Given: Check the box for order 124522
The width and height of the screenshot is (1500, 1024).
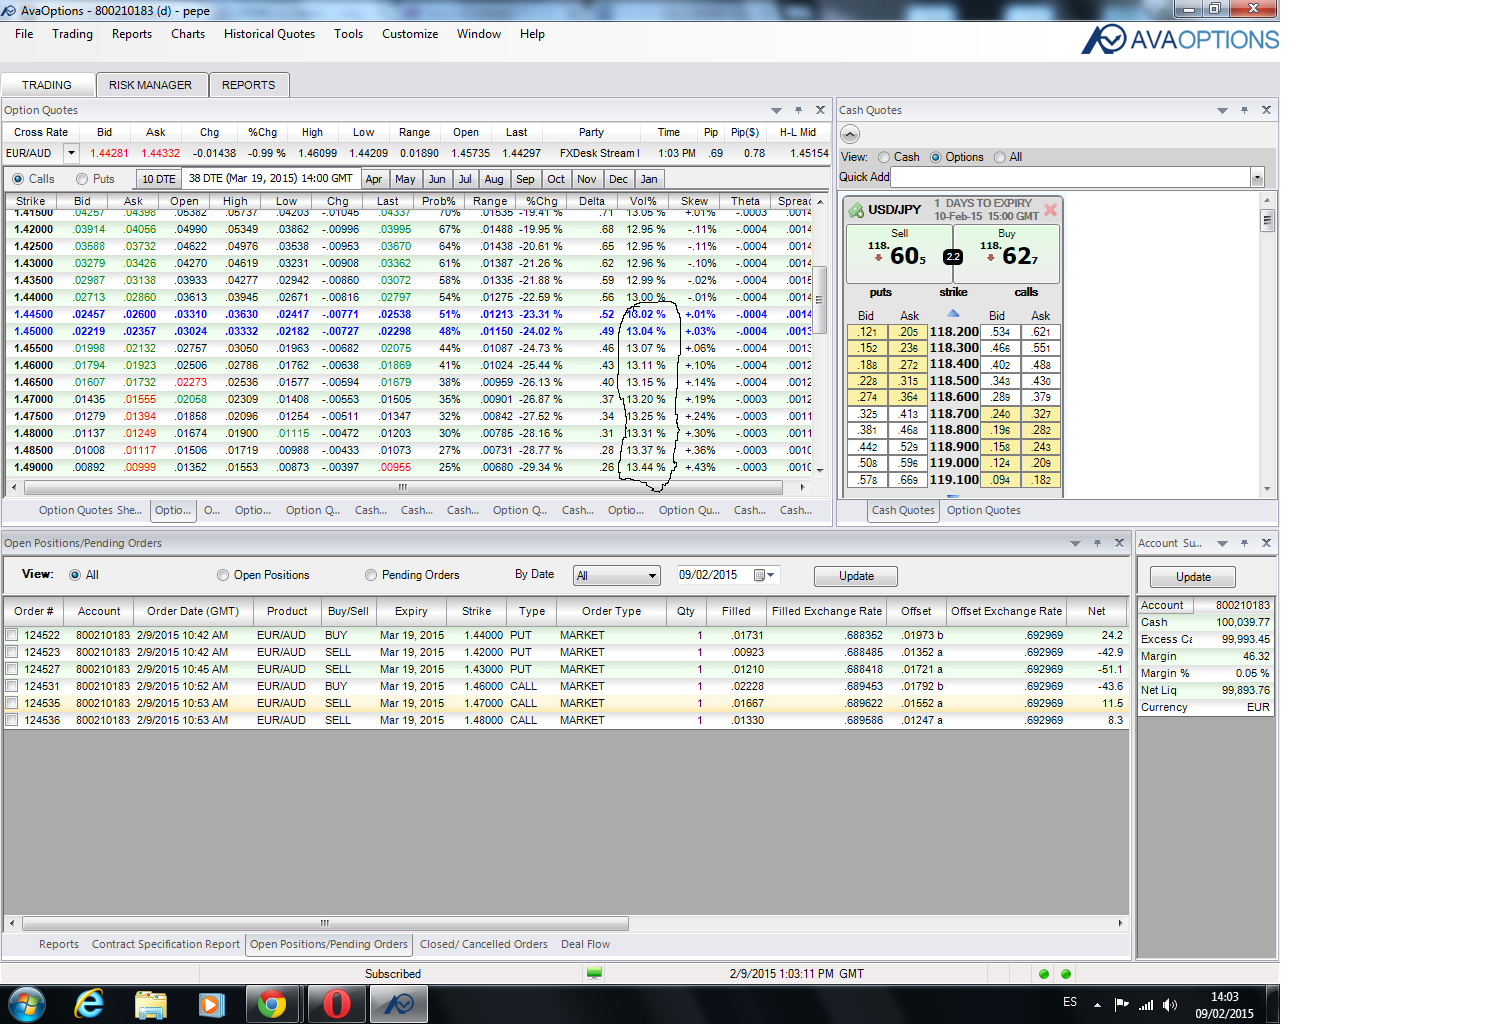Looking at the screenshot, I should click(12, 635).
